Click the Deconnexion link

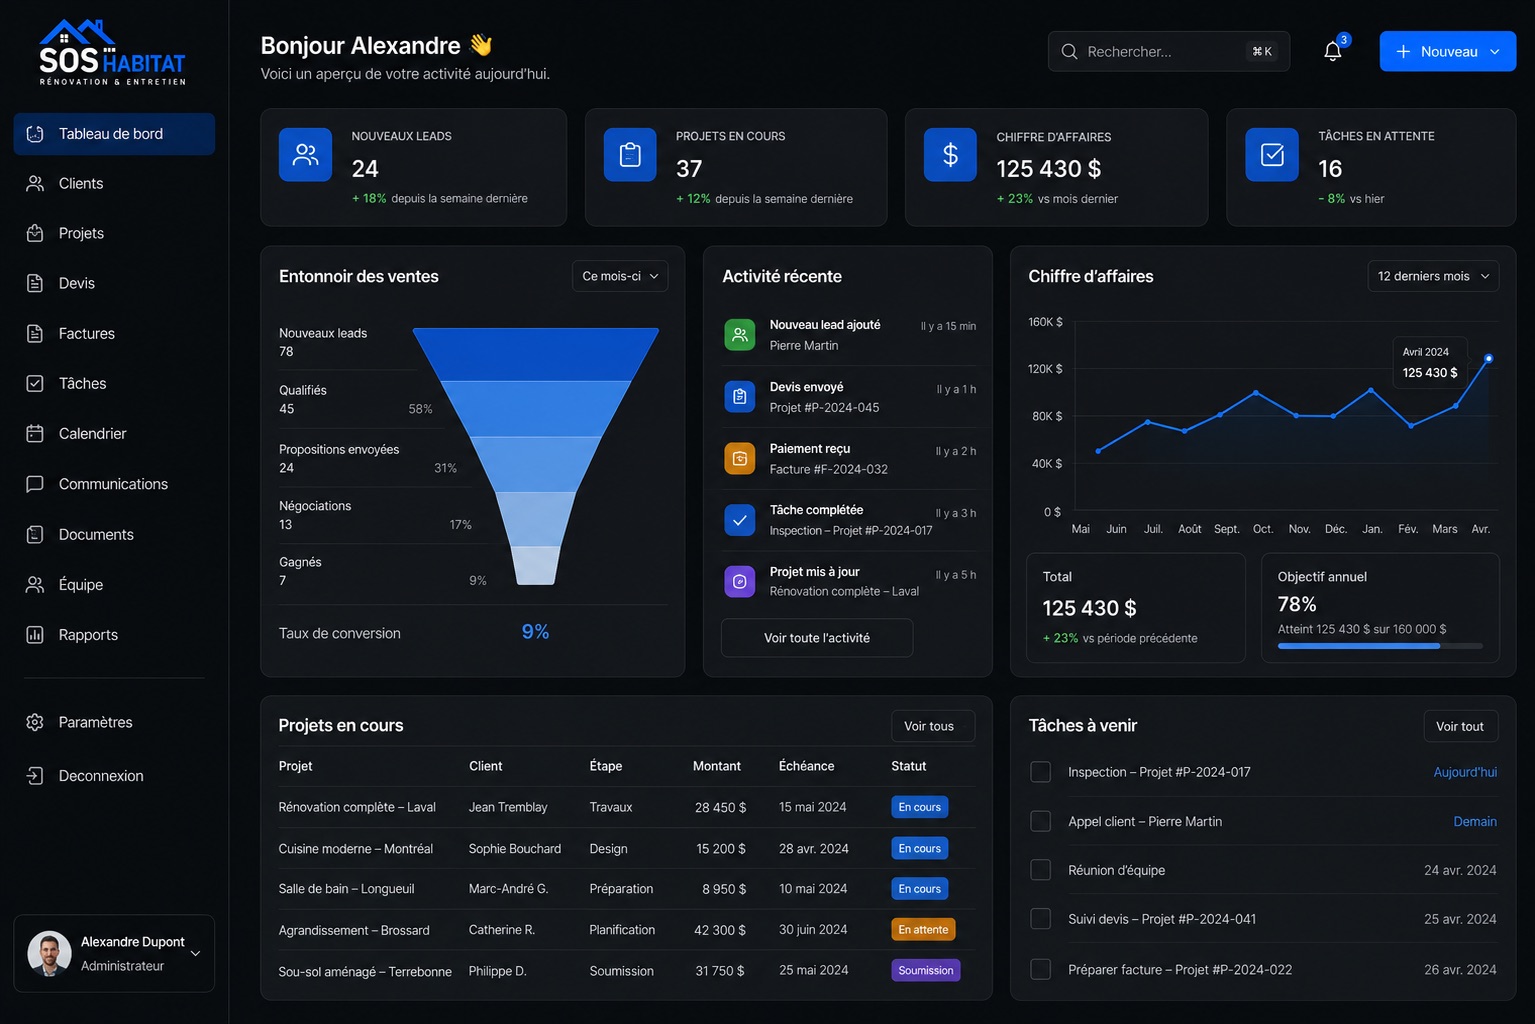point(101,776)
